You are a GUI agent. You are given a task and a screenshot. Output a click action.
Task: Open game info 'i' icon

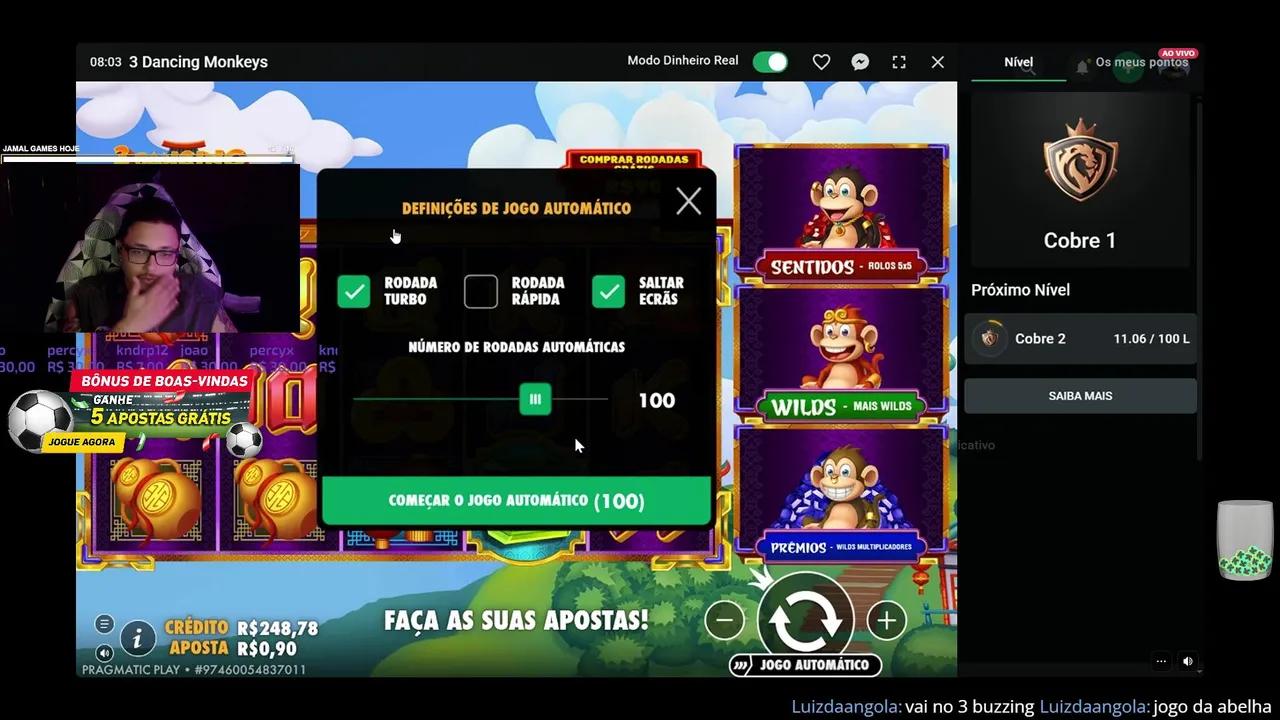click(138, 637)
